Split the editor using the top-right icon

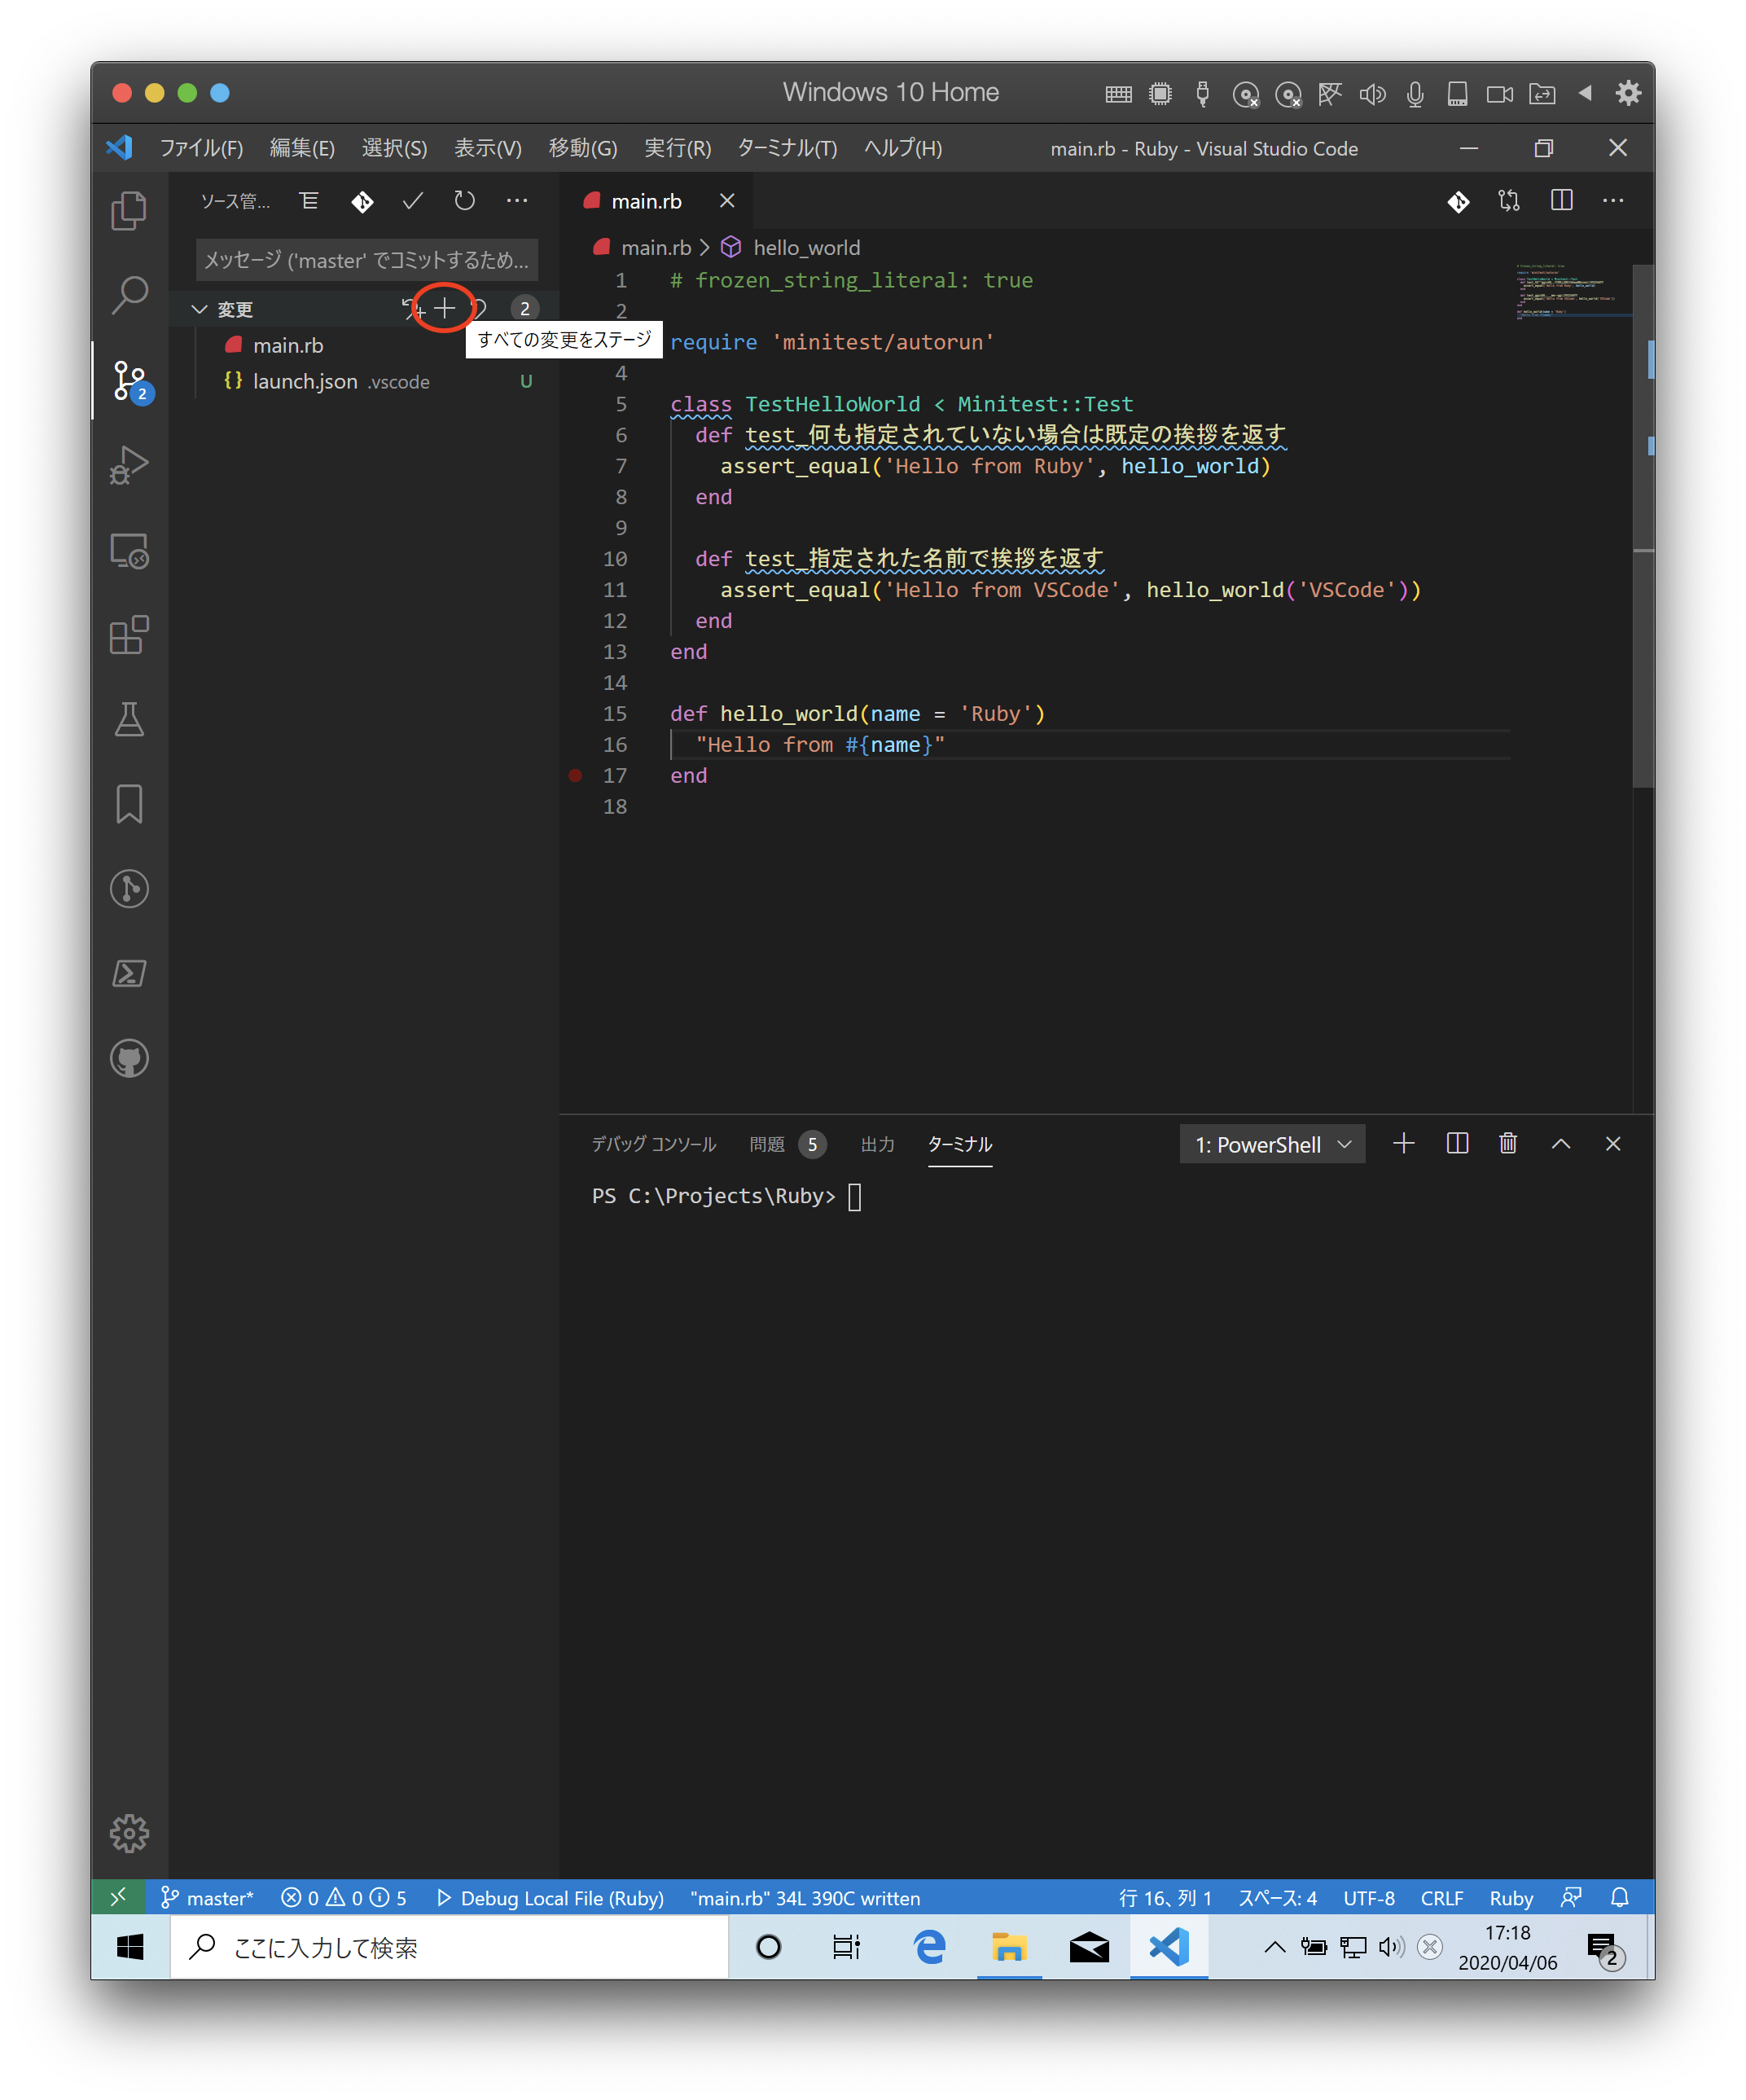1561,201
